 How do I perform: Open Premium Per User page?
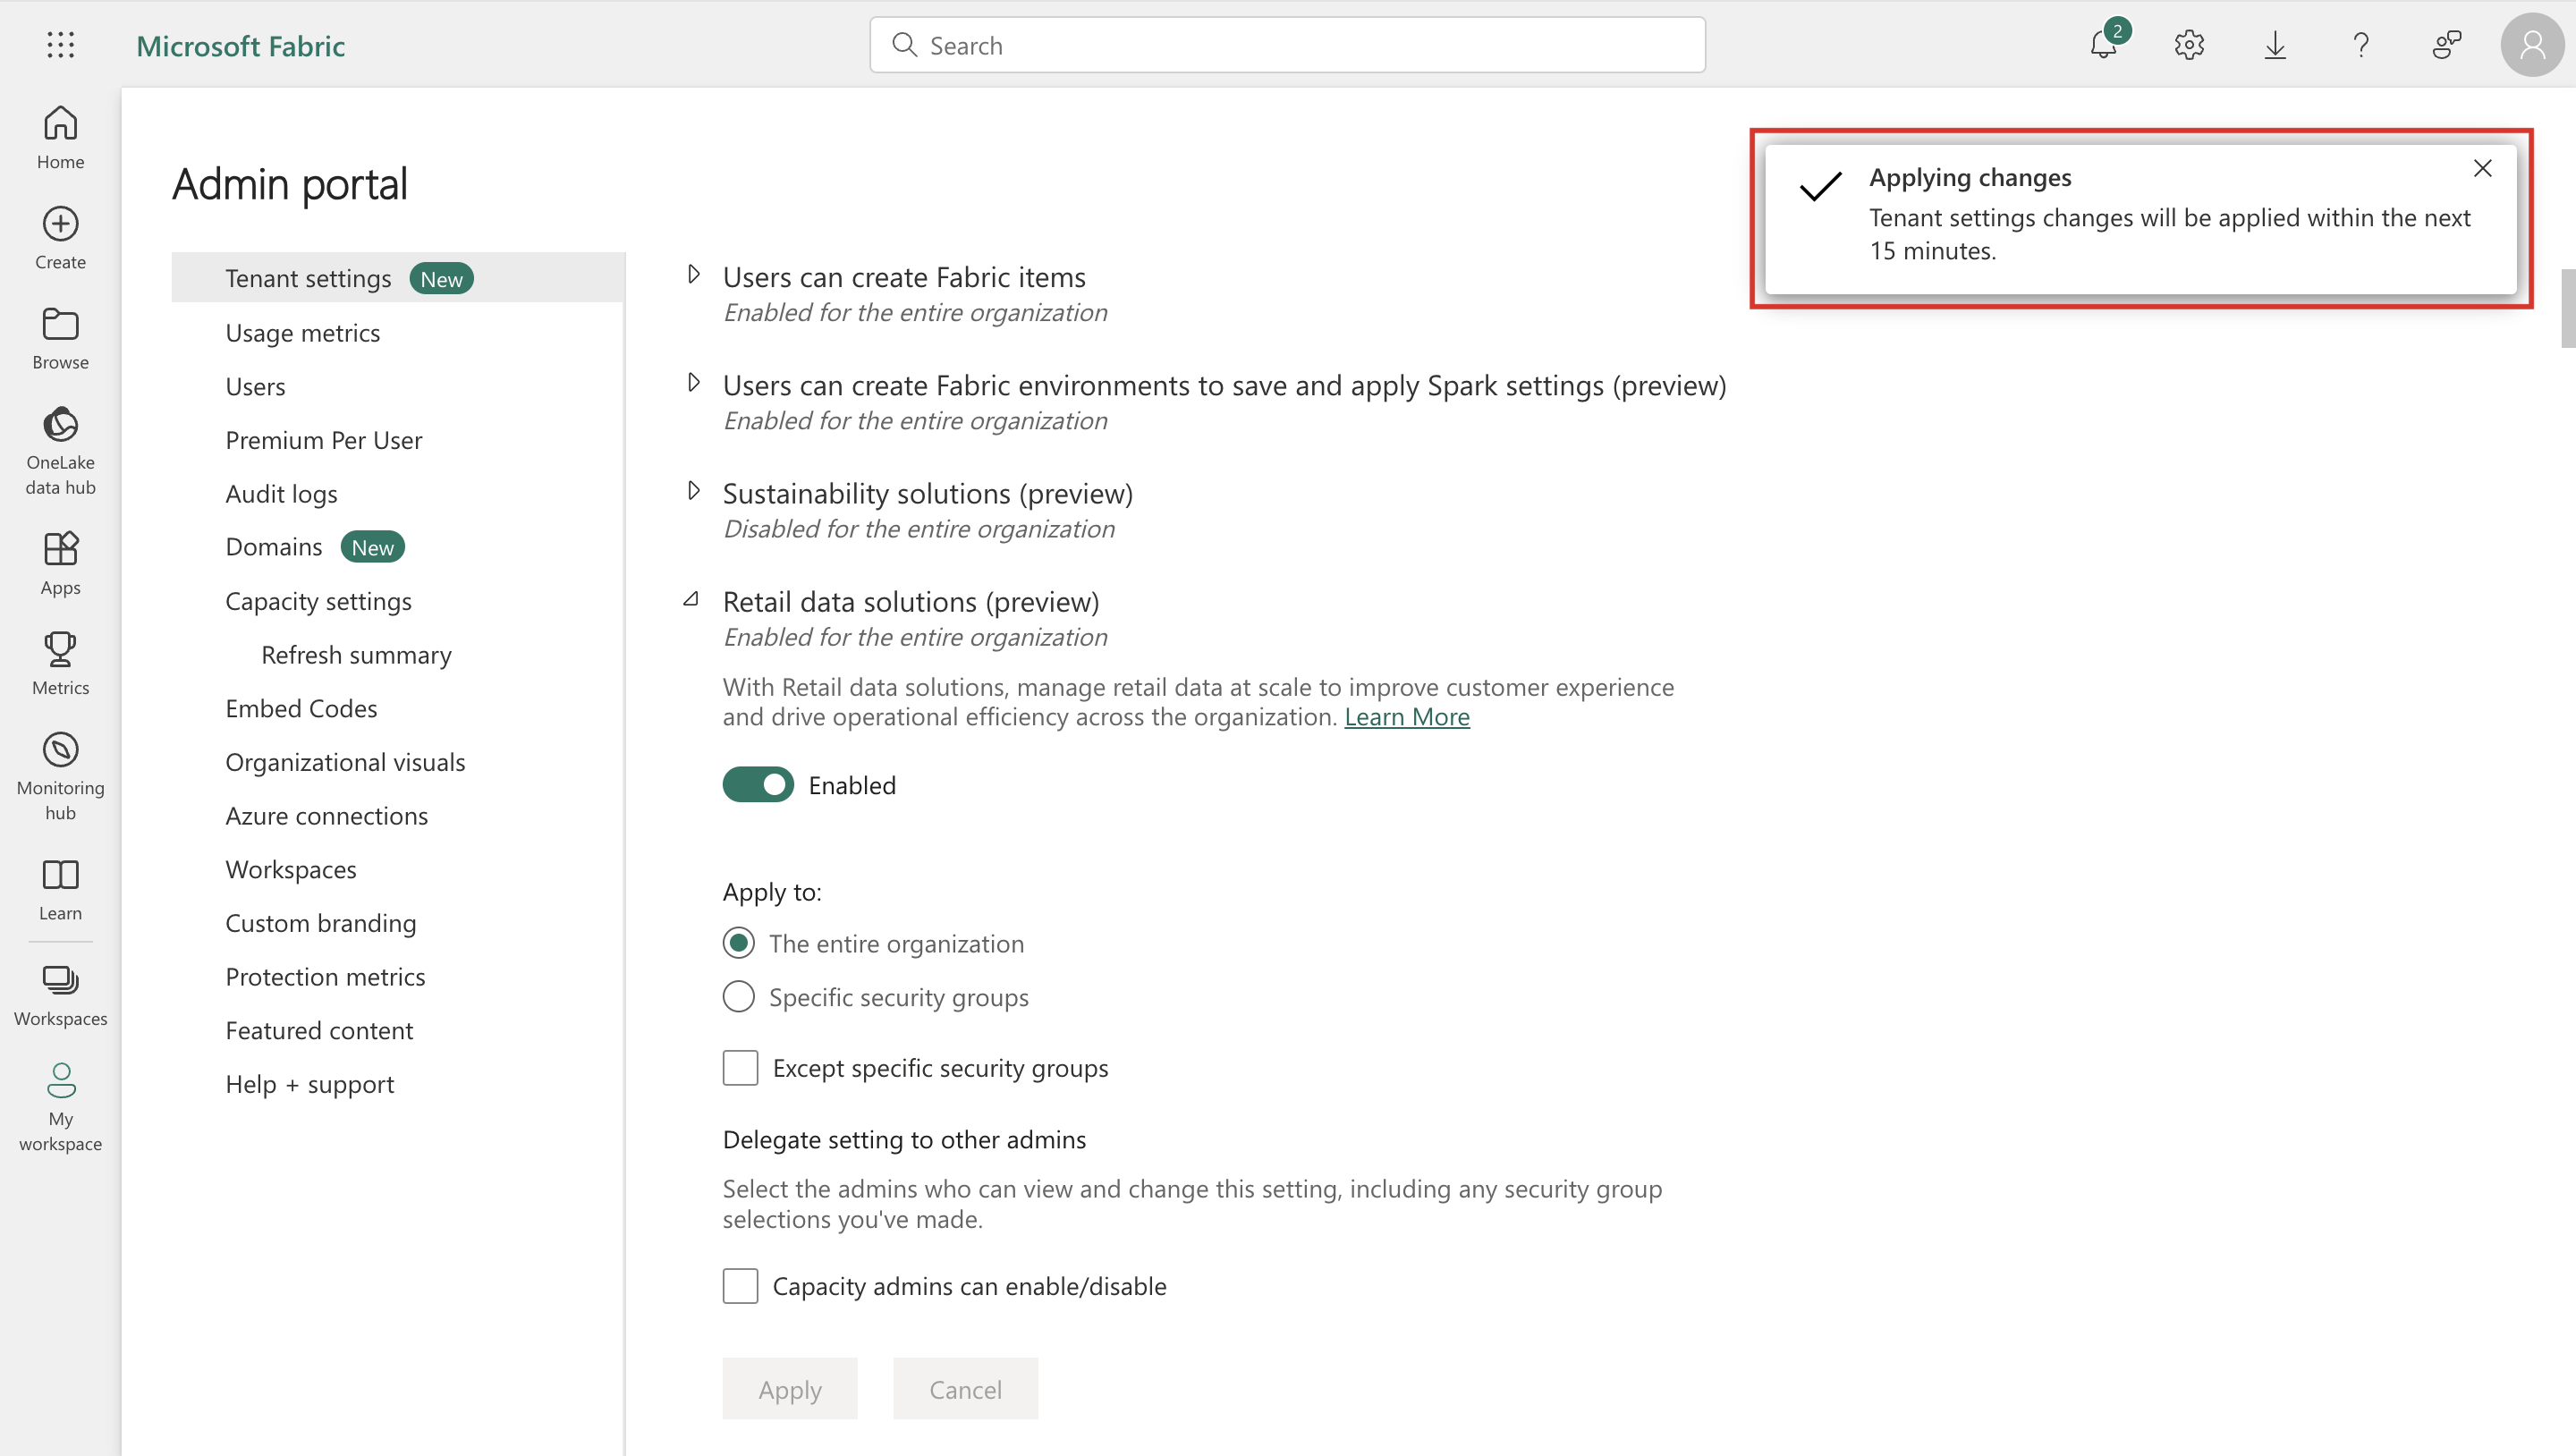[323, 441]
